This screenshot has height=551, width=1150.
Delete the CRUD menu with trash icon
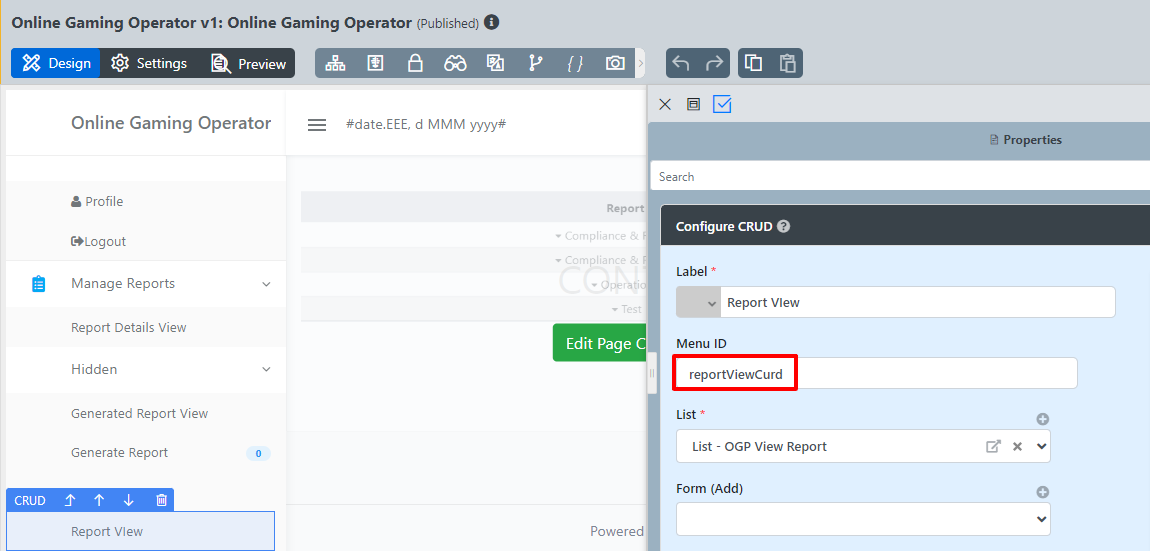pyautogui.click(x=161, y=501)
